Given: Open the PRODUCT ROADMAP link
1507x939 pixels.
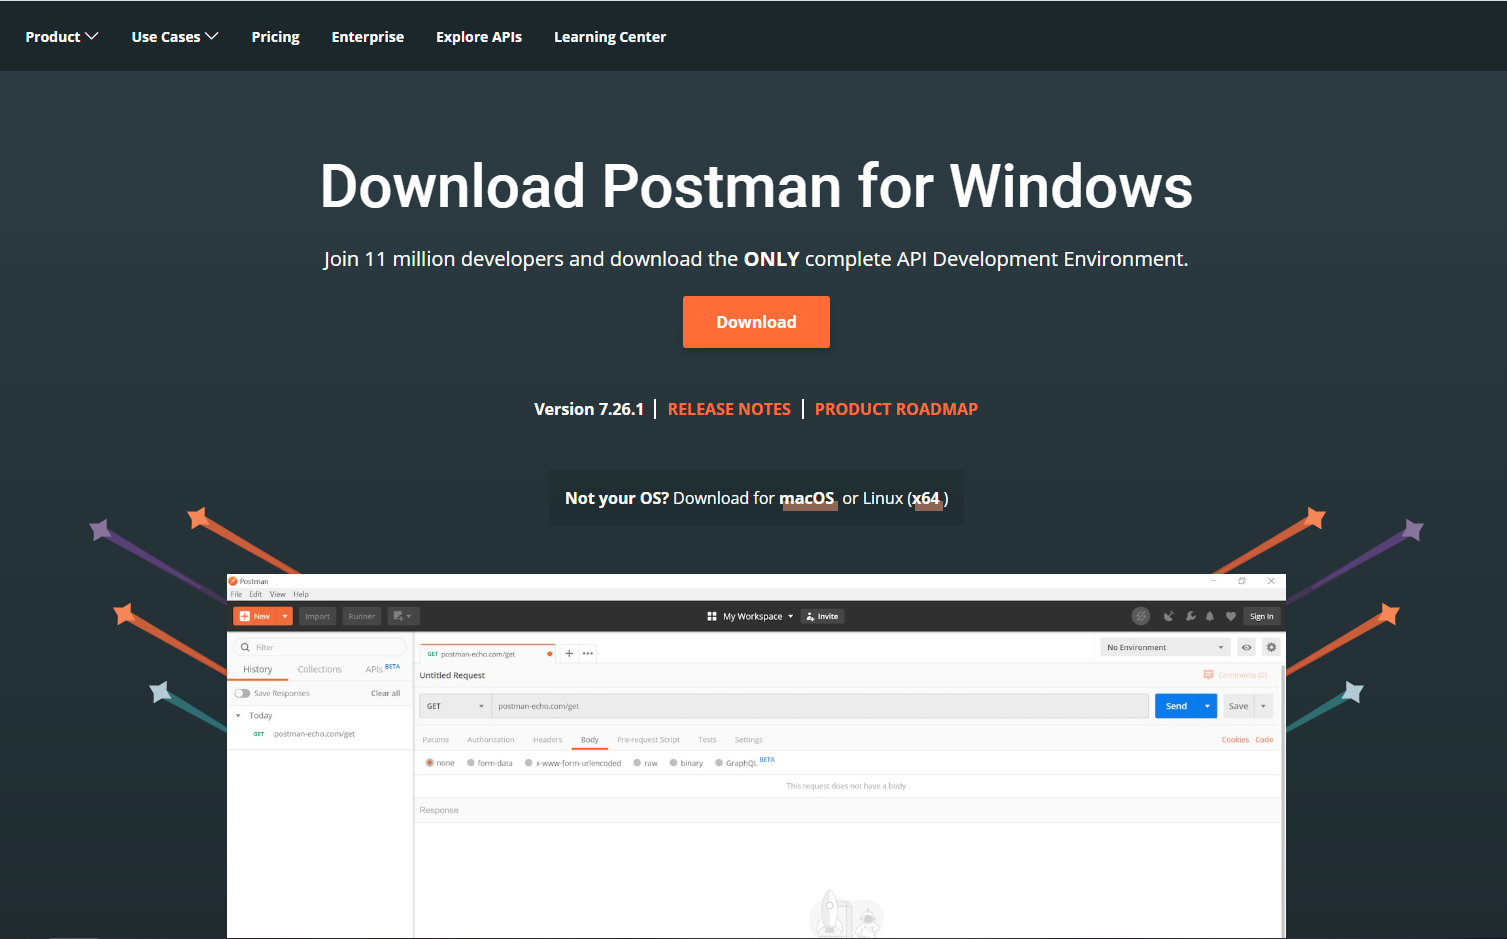Looking at the screenshot, I should pyautogui.click(x=896, y=409).
